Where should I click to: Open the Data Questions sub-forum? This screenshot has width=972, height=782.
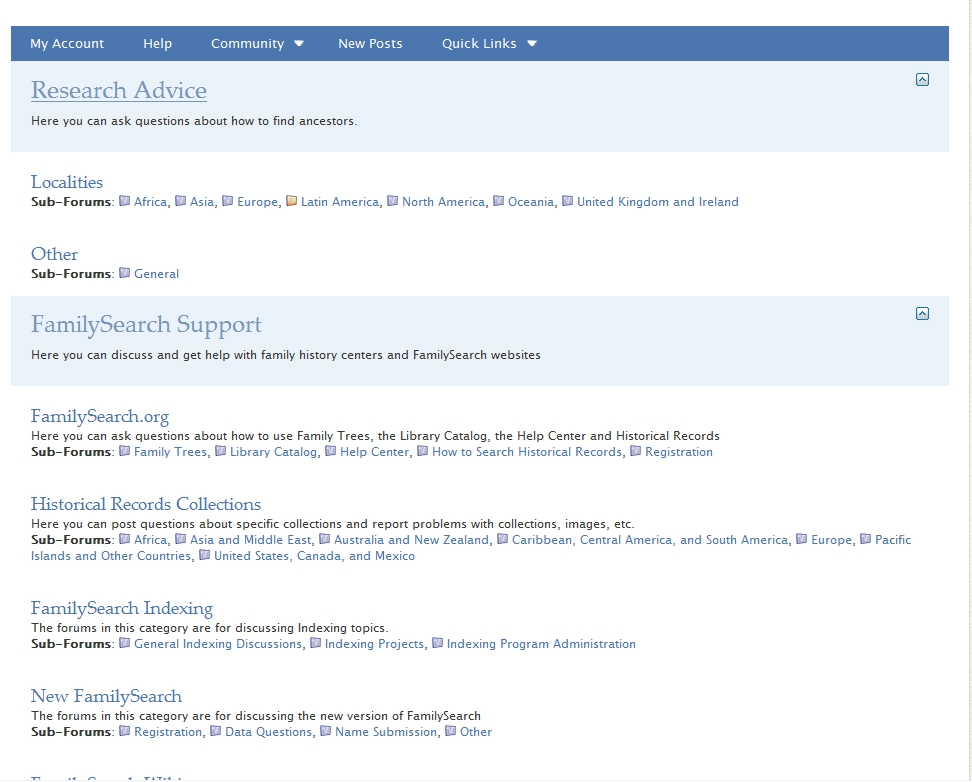pos(268,732)
